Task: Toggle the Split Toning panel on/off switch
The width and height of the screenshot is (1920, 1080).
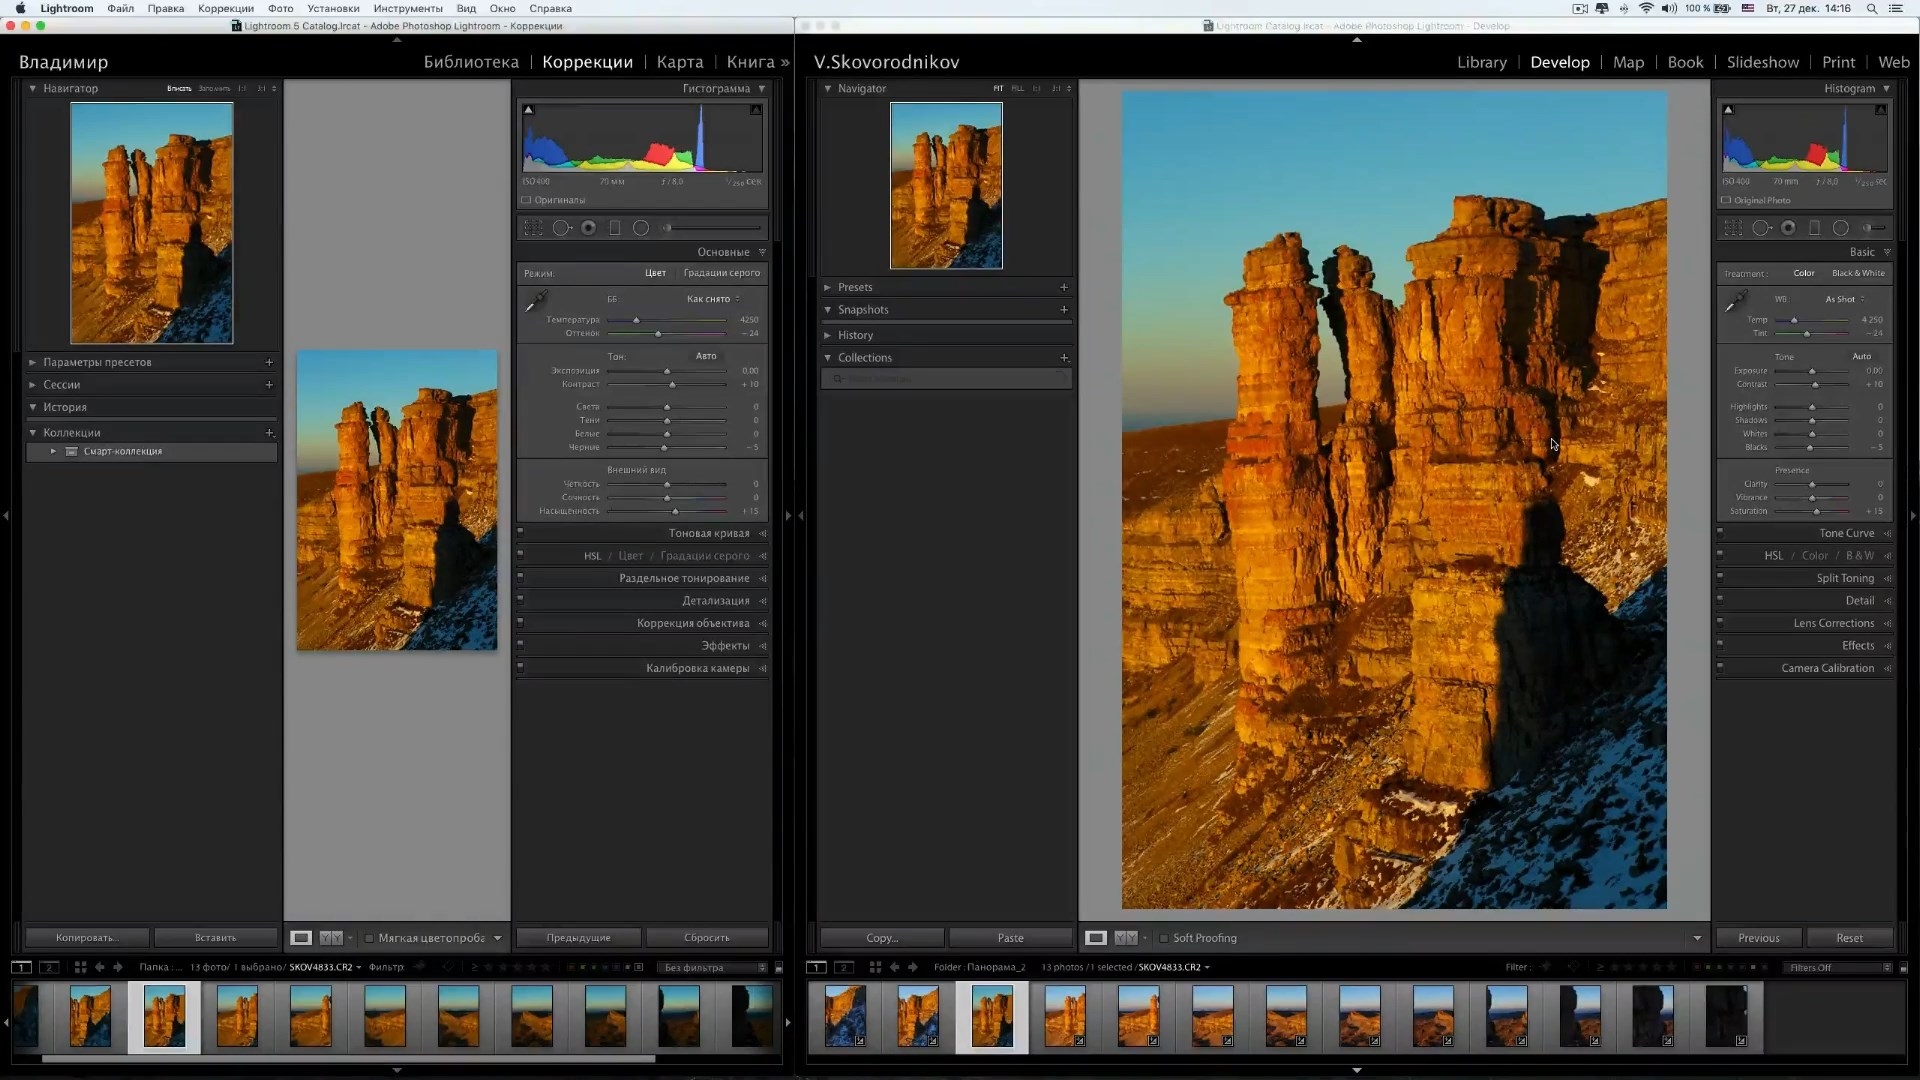Action: point(1720,577)
